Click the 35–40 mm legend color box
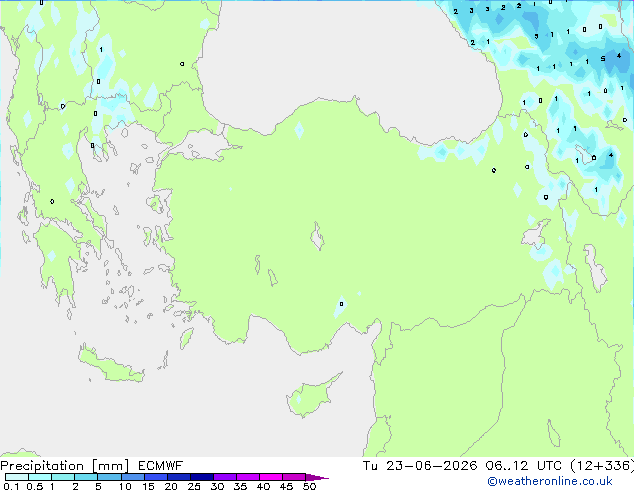This screenshot has width=634, height=490. (x=248, y=477)
